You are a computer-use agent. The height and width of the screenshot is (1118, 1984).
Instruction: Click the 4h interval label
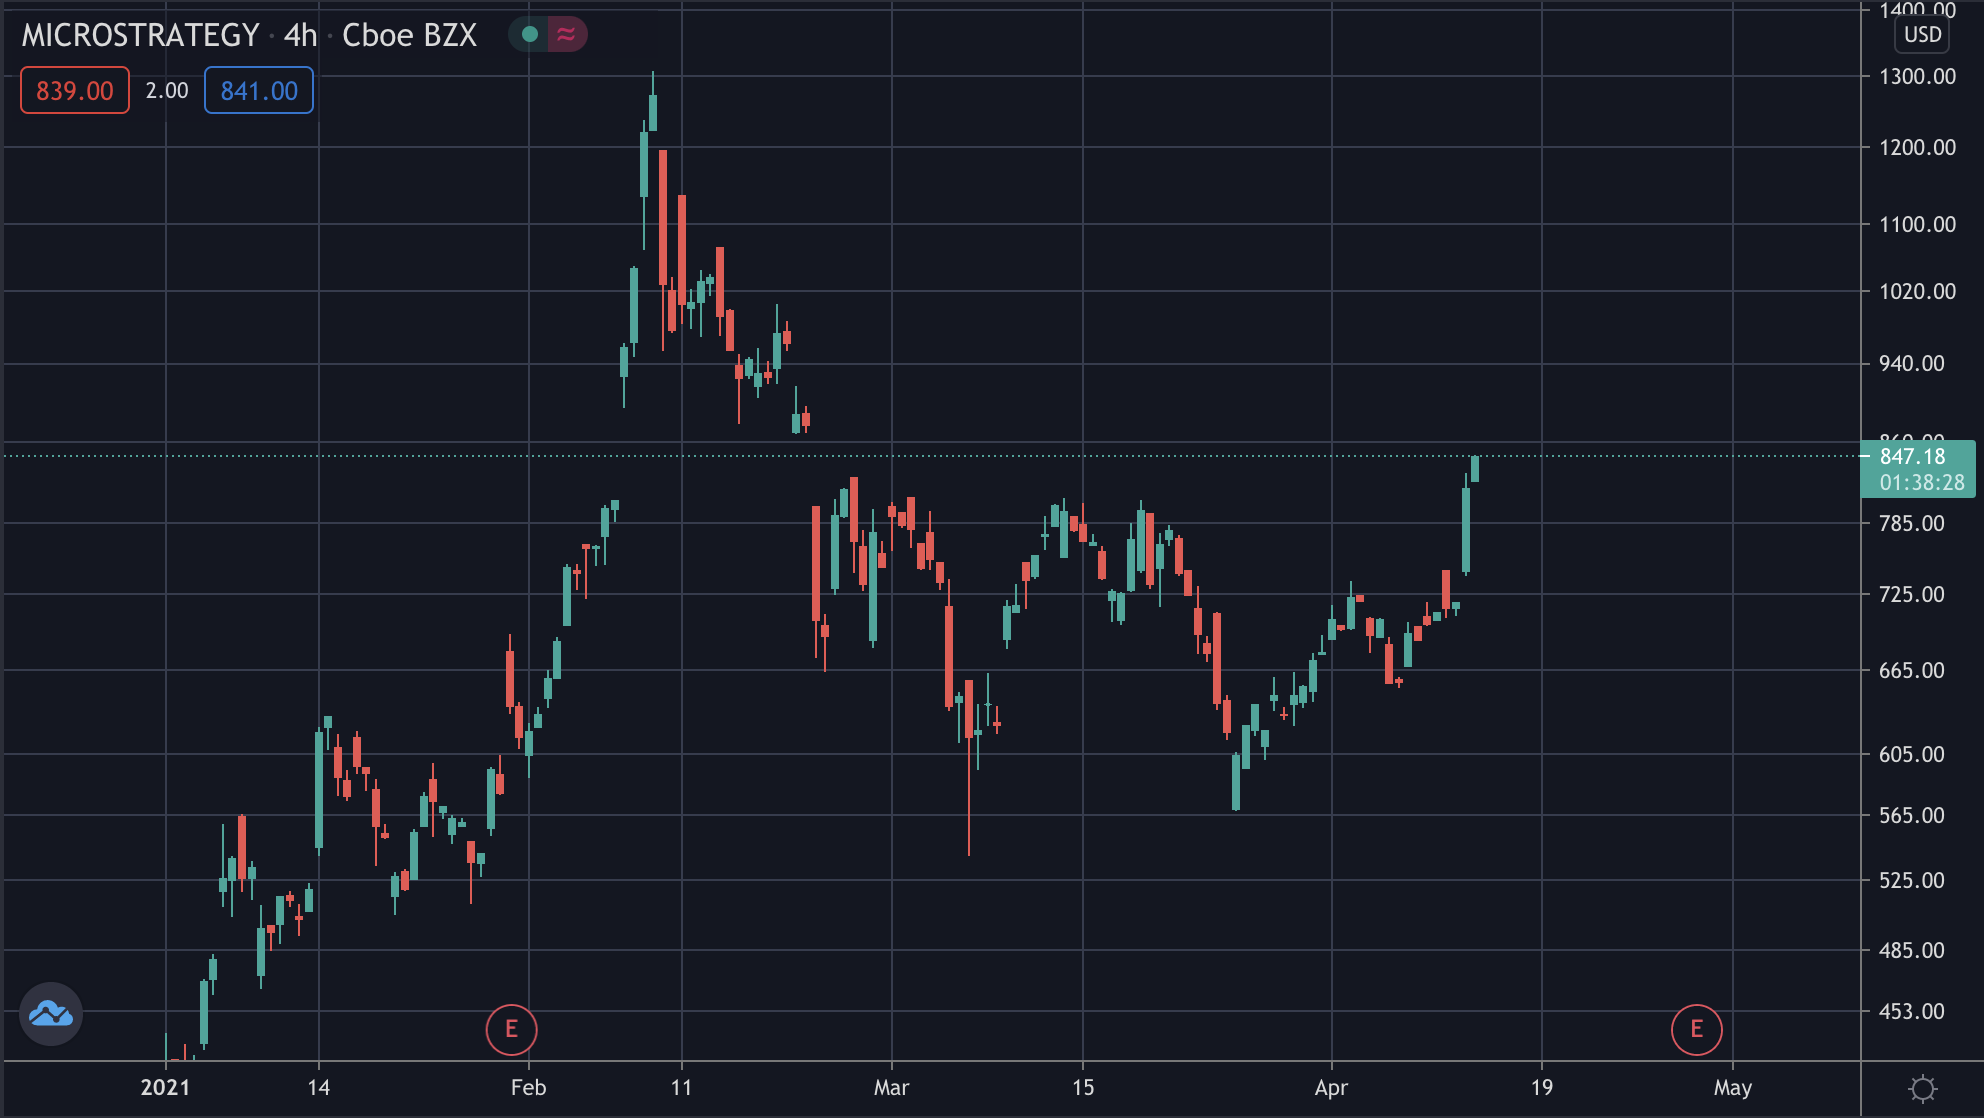click(300, 35)
